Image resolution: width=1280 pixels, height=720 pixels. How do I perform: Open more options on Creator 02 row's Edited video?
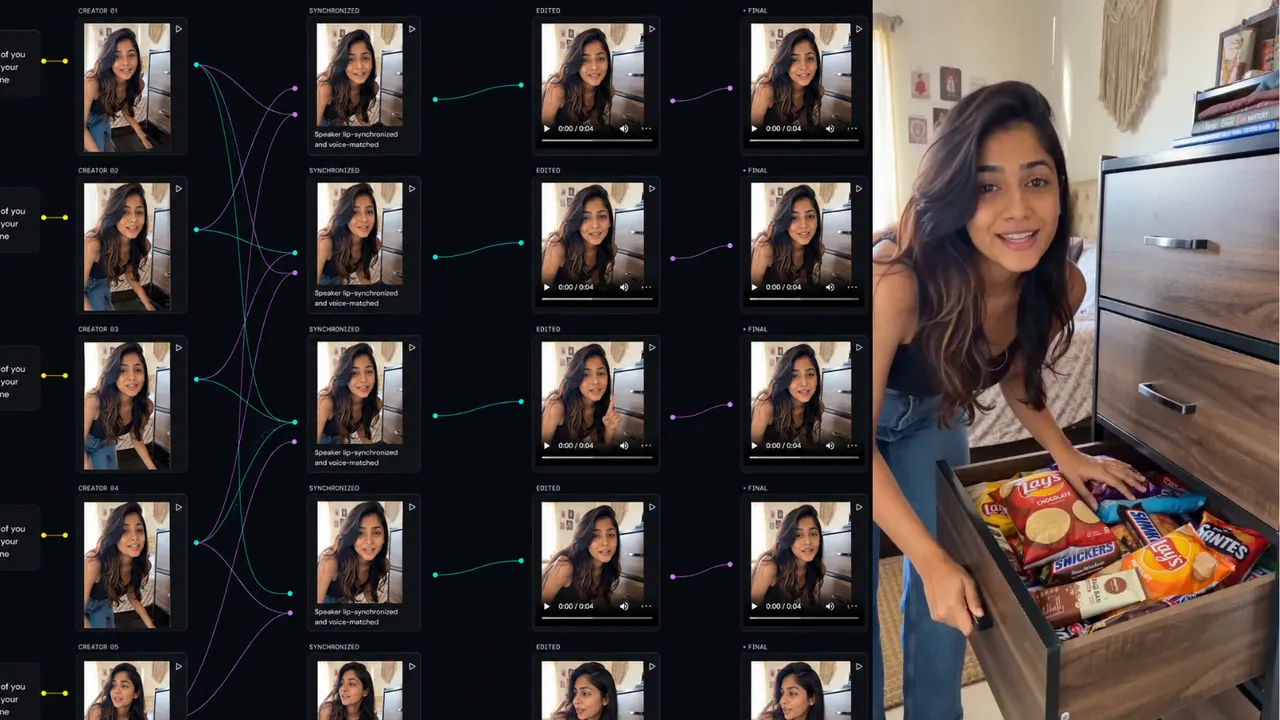pos(646,287)
